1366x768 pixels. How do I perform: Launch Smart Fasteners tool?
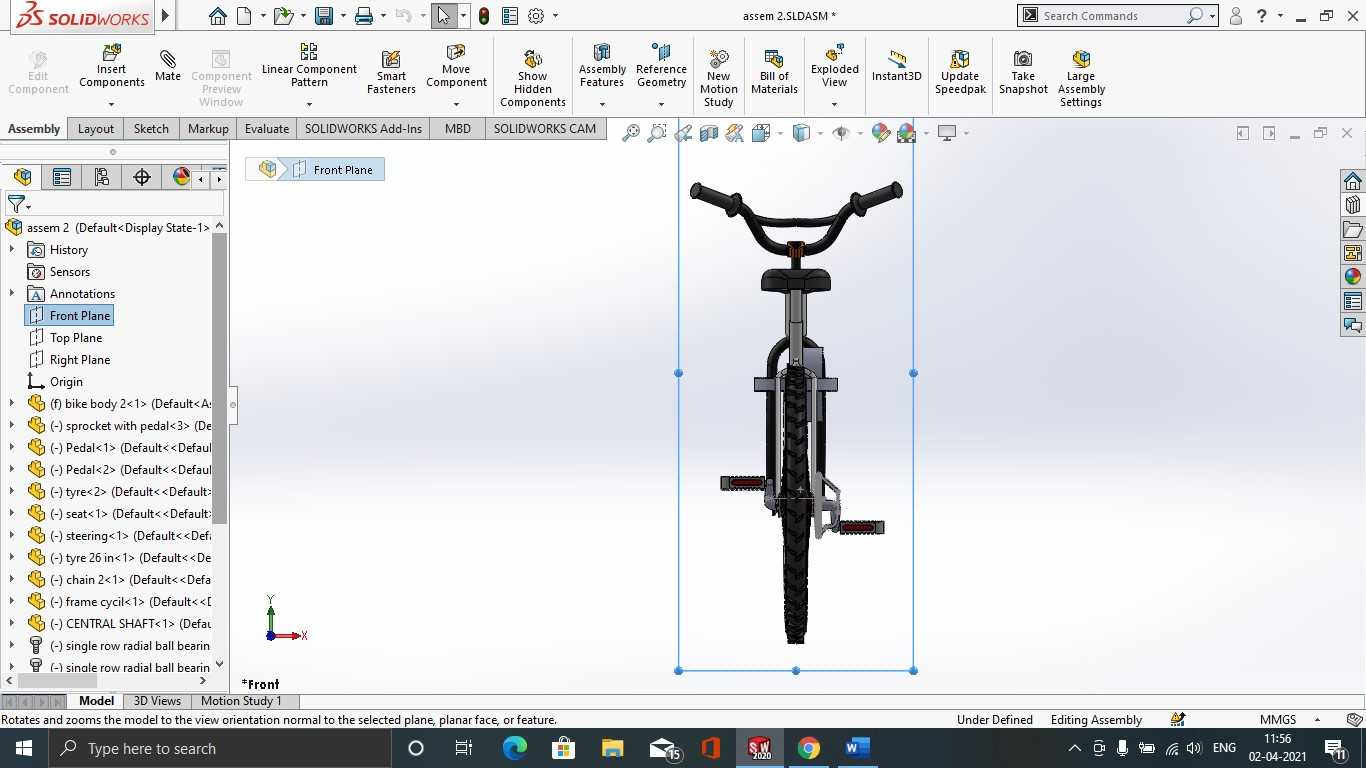[391, 72]
